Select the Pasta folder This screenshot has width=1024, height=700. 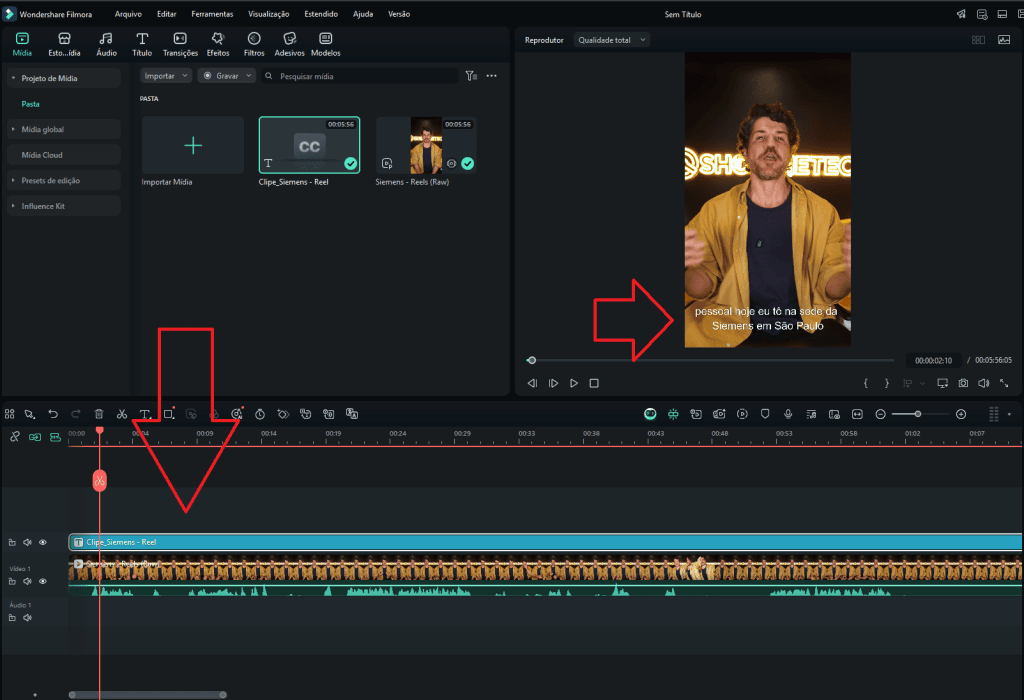30,104
